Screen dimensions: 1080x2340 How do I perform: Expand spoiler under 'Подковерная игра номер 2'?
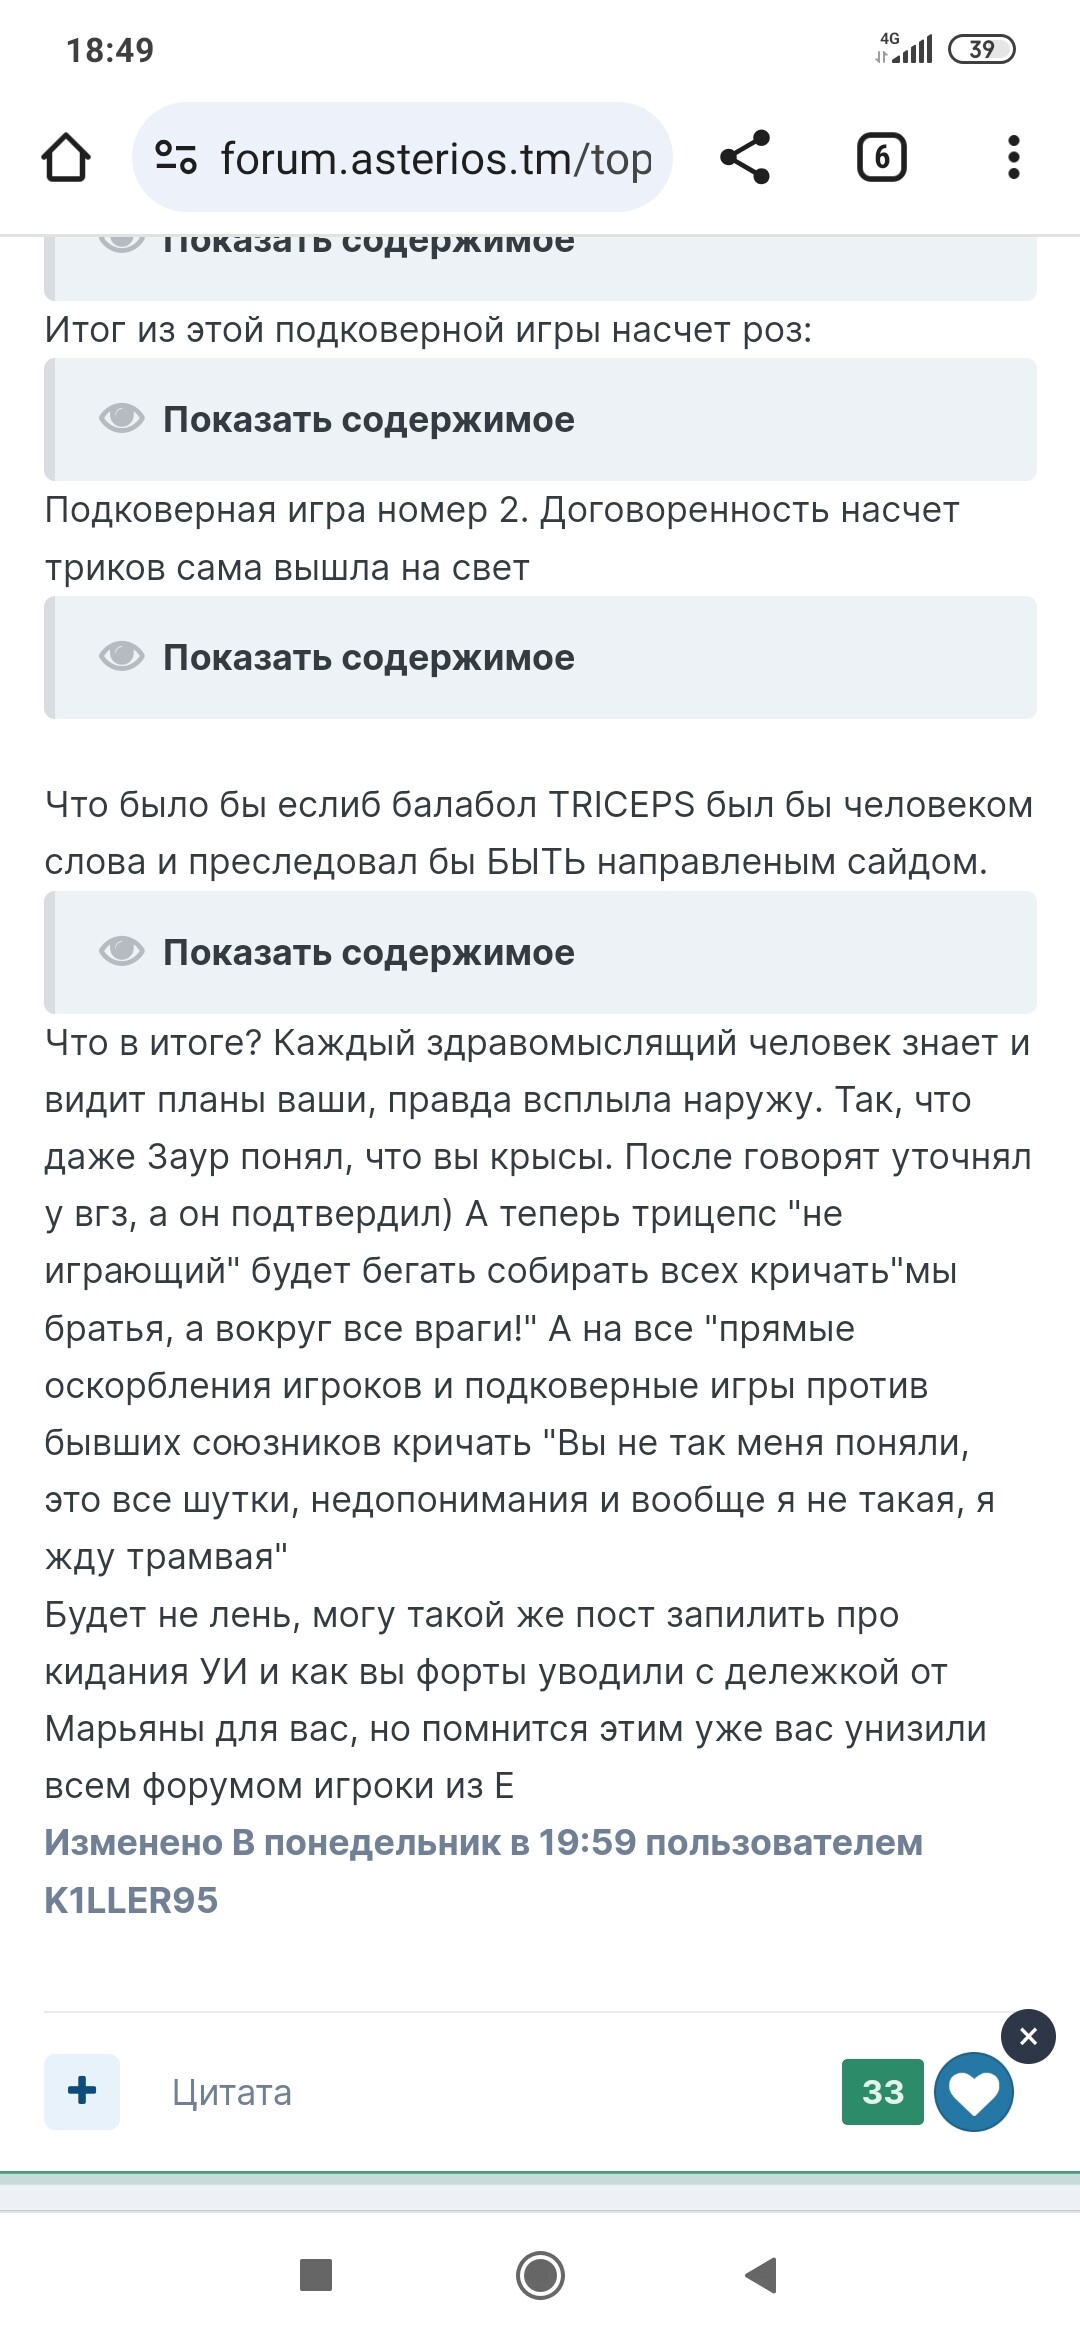(540, 658)
